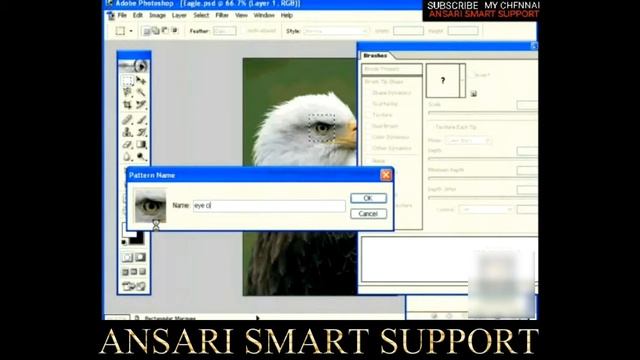Click the Depth slider in Brushes palette

pyautogui.click(x=482, y=158)
